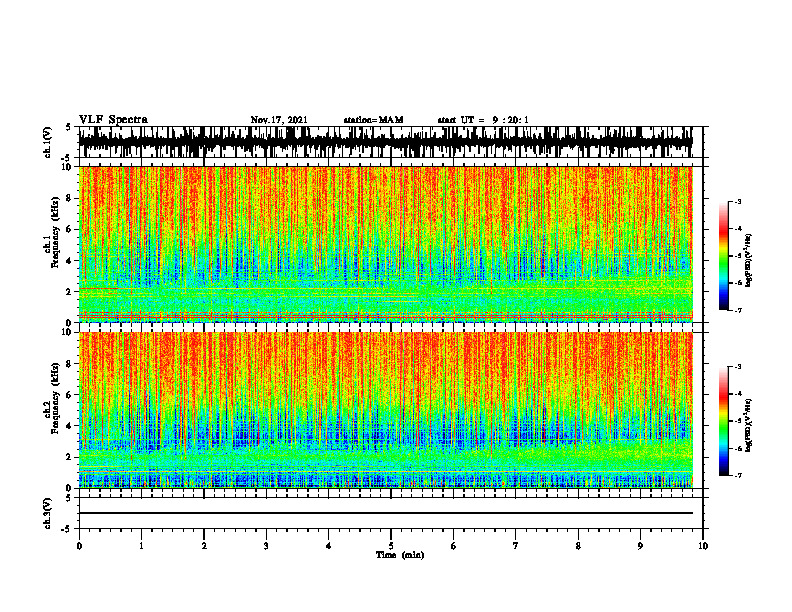The height and width of the screenshot is (612, 792).
Task: Click the -7 label on ch.1 color bar
Action: [738, 310]
